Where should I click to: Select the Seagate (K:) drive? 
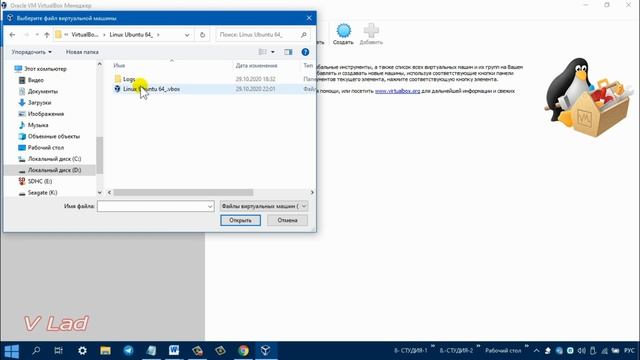point(42,192)
